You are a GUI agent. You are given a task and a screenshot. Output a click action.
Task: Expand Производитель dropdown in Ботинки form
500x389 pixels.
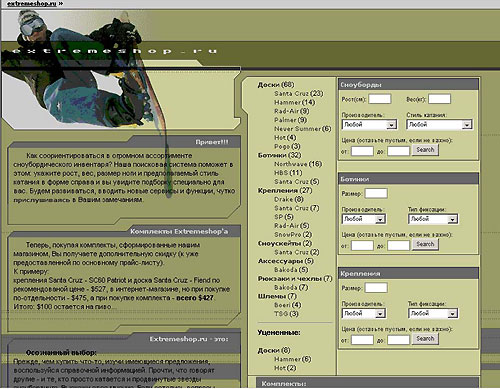click(x=364, y=219)
